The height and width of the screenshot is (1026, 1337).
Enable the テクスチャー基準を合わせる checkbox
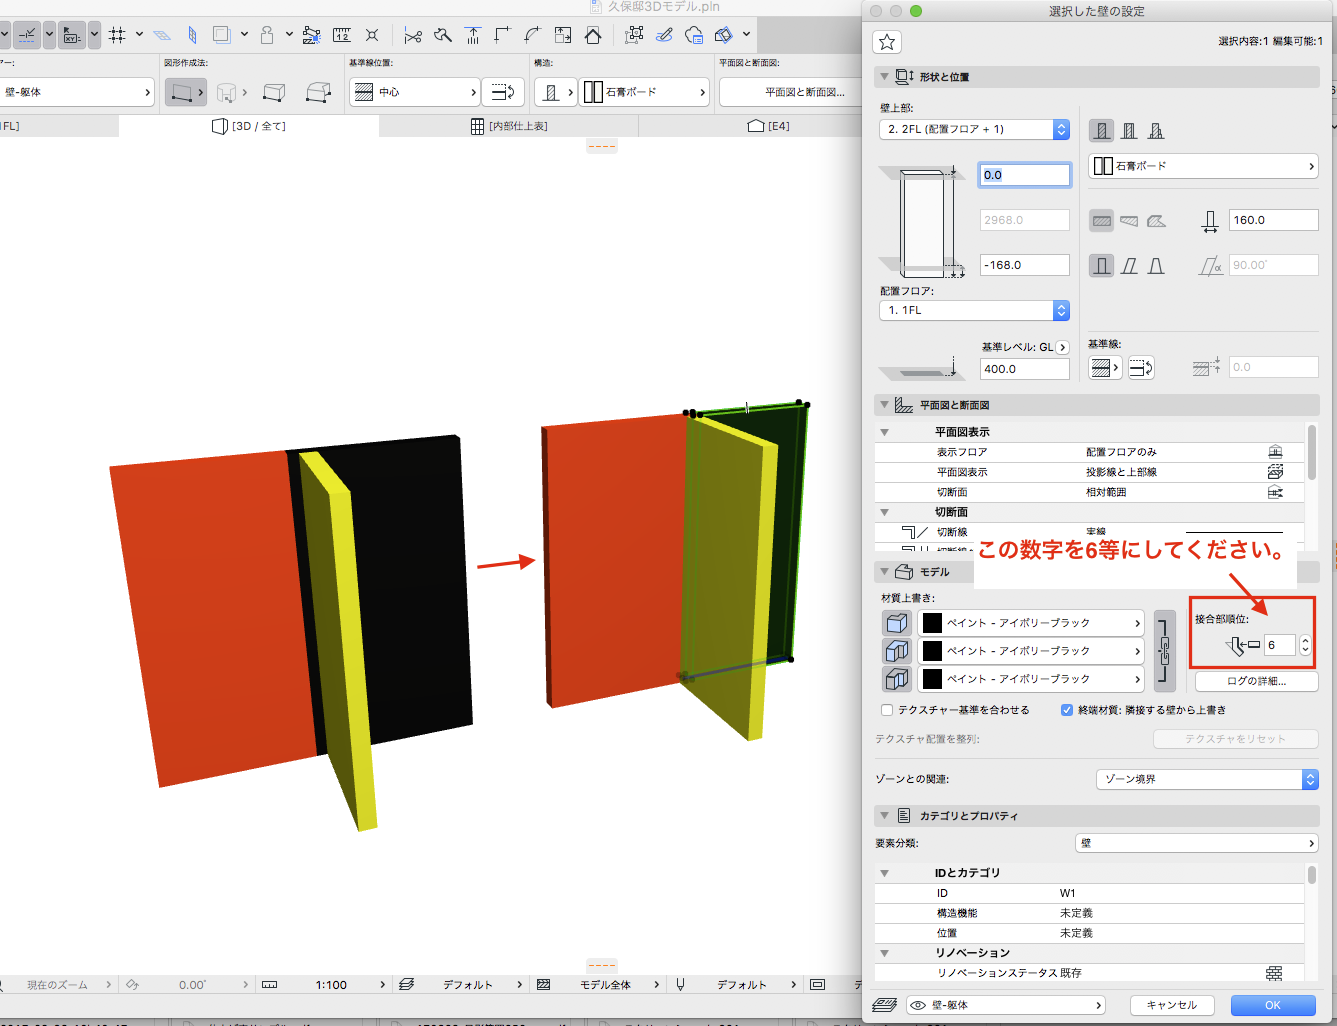[x=887, y=710]
